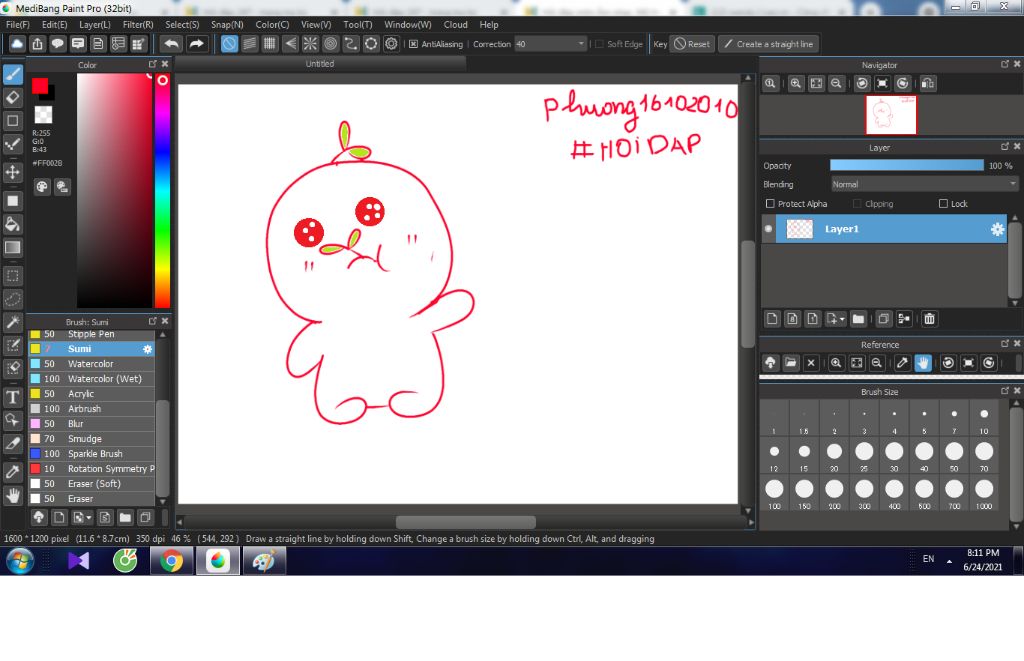Click the Undo arrow in toolbar

tap(171, 44)
